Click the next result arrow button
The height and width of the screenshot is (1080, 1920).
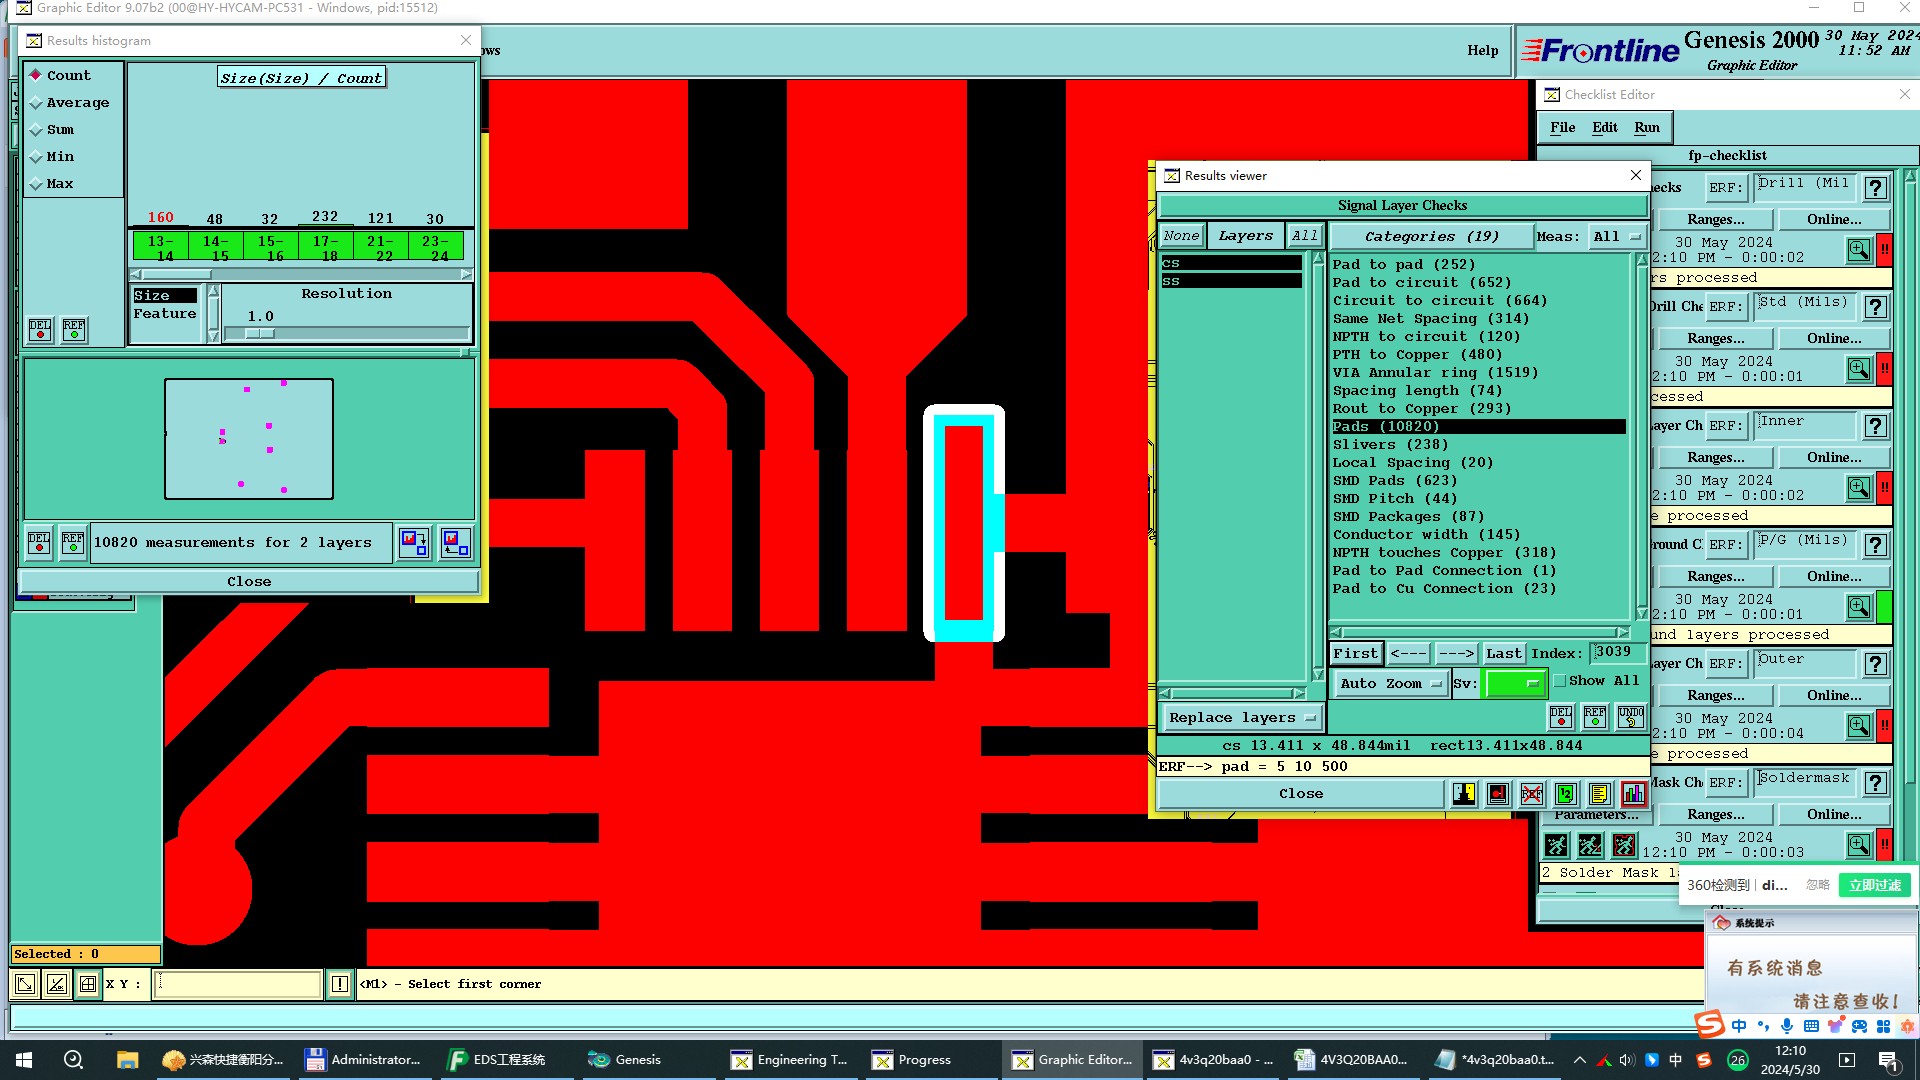(1456, 654)
